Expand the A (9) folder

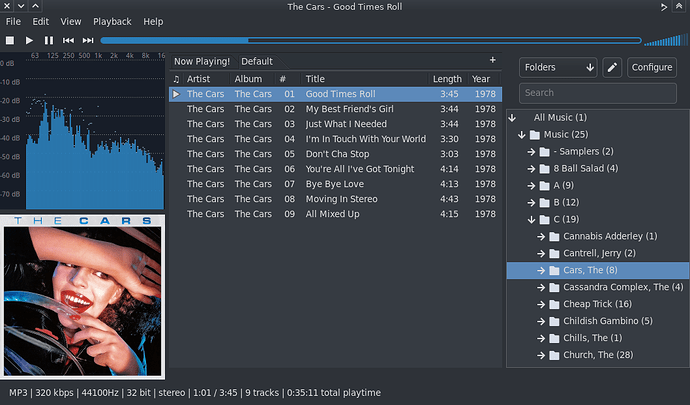pos(531,186)
